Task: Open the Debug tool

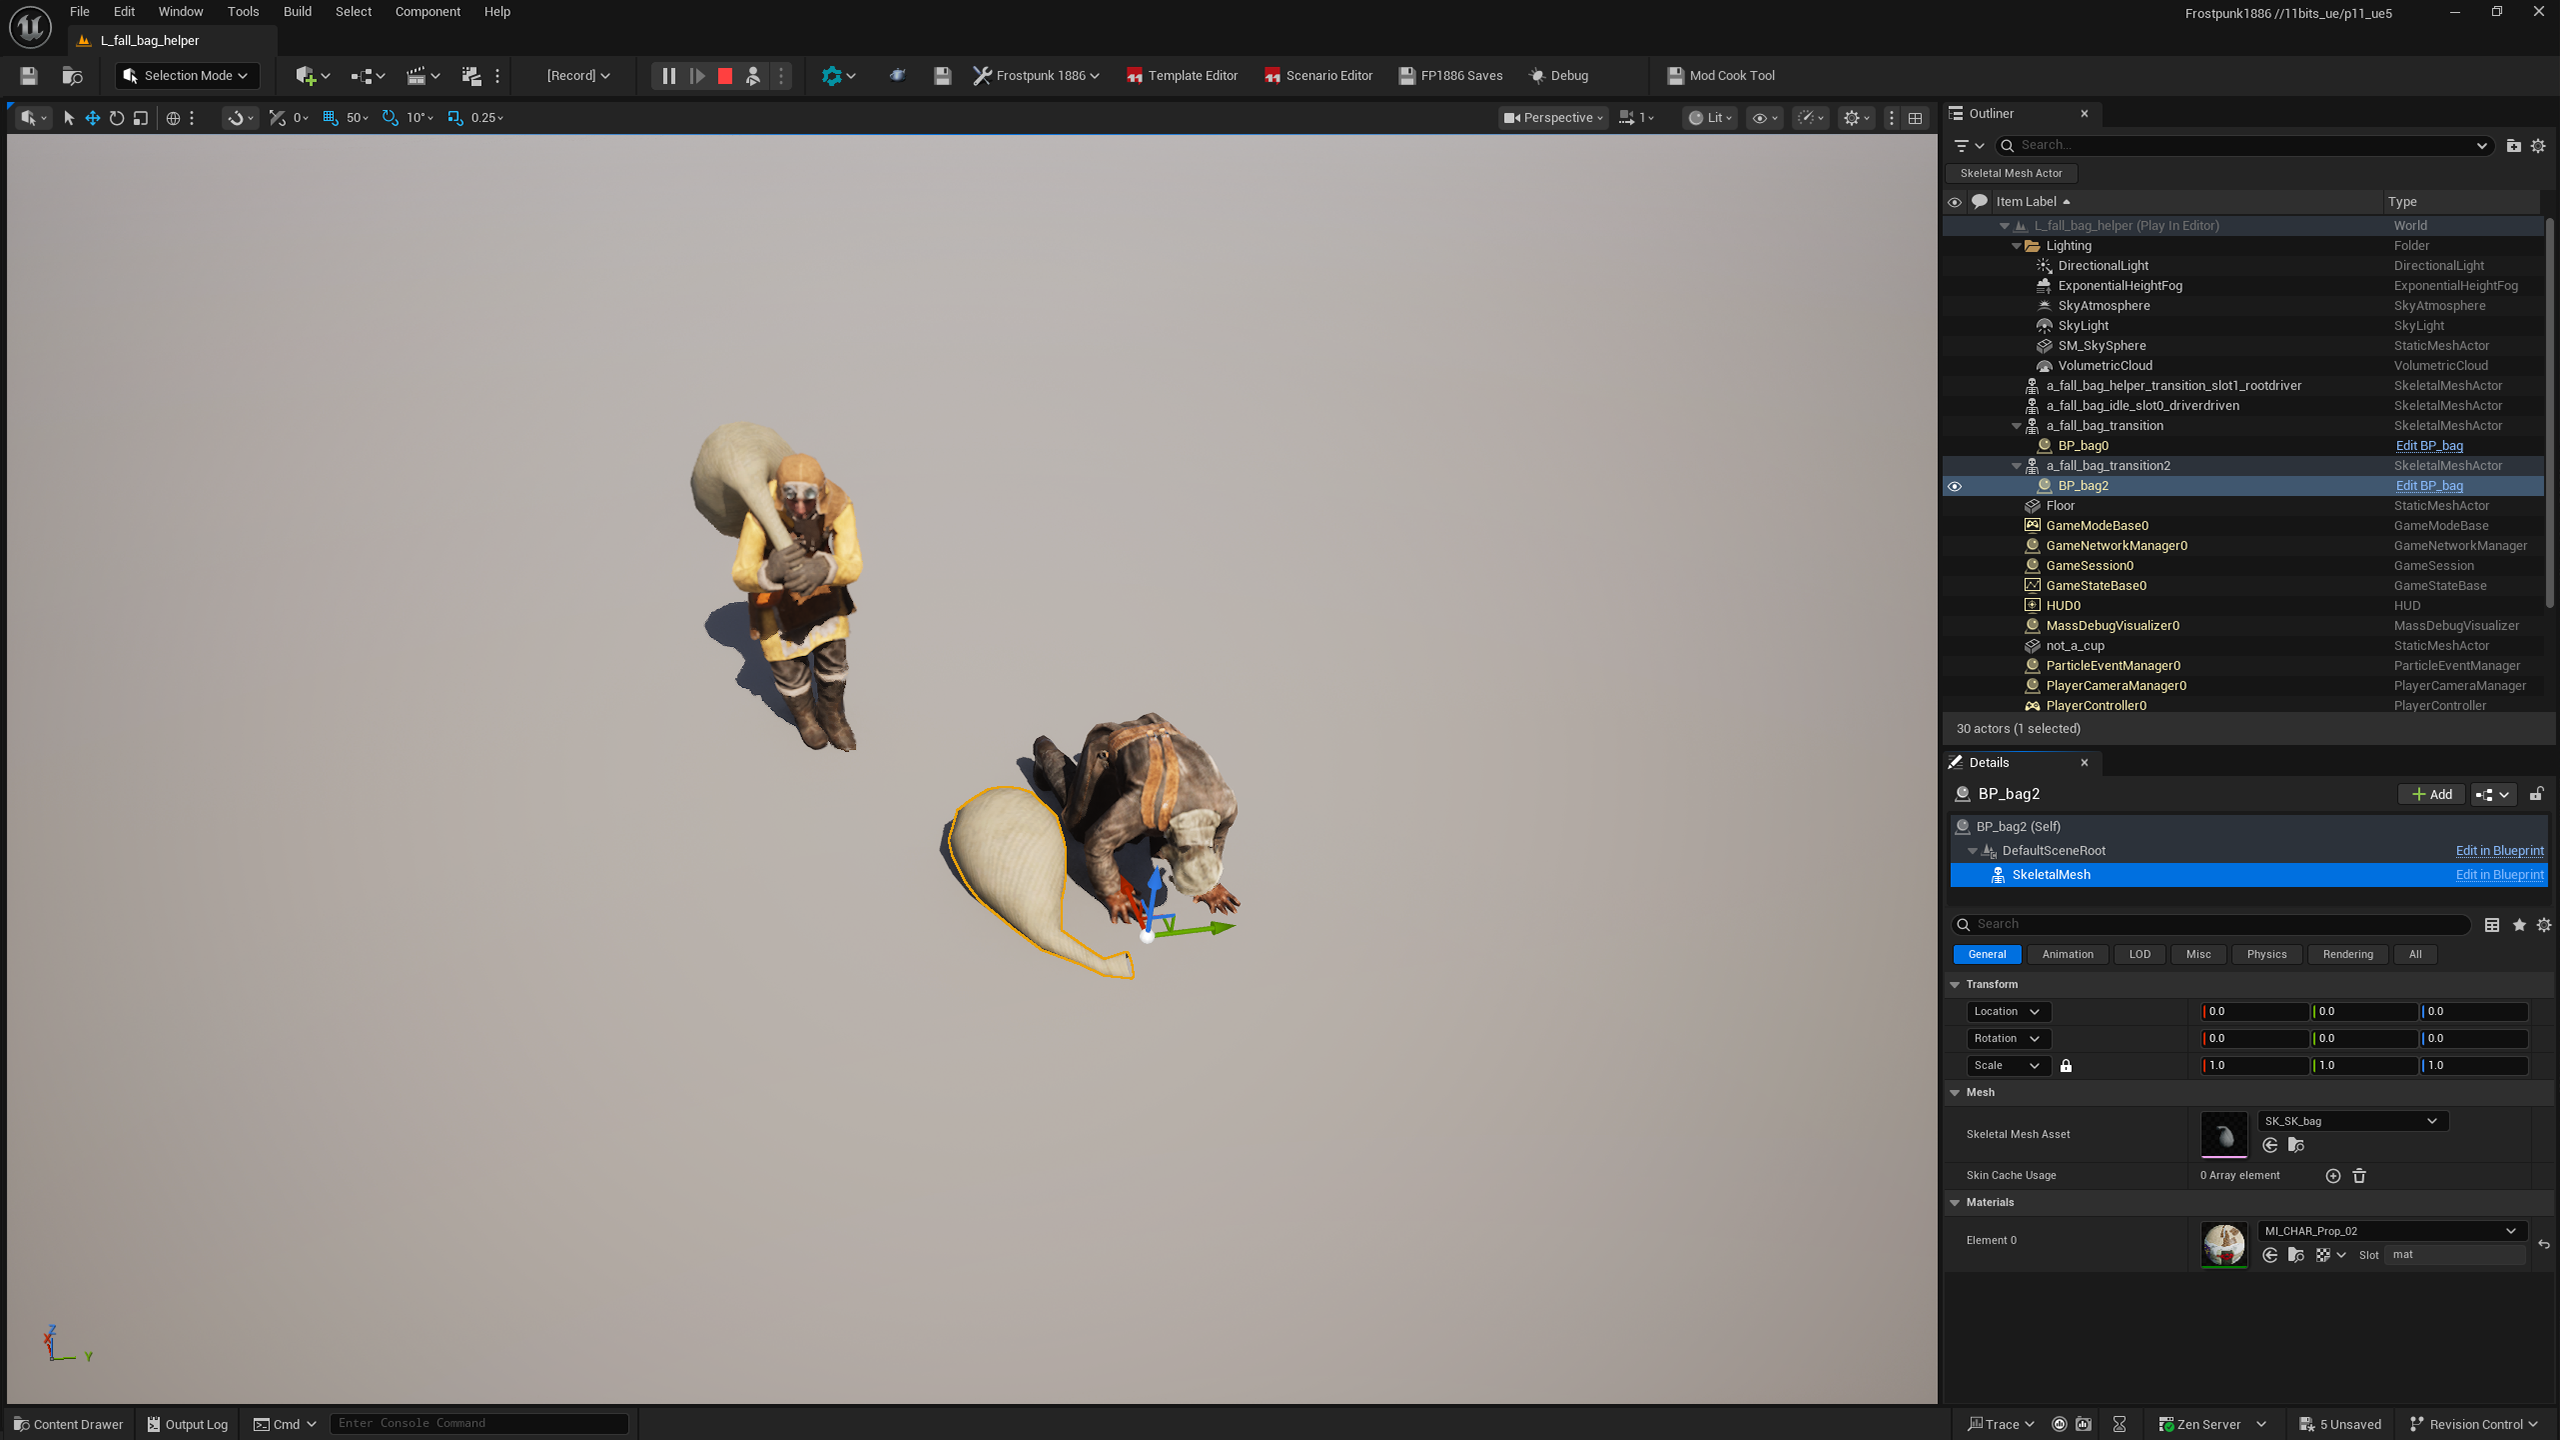Action: pos(1559,76)
